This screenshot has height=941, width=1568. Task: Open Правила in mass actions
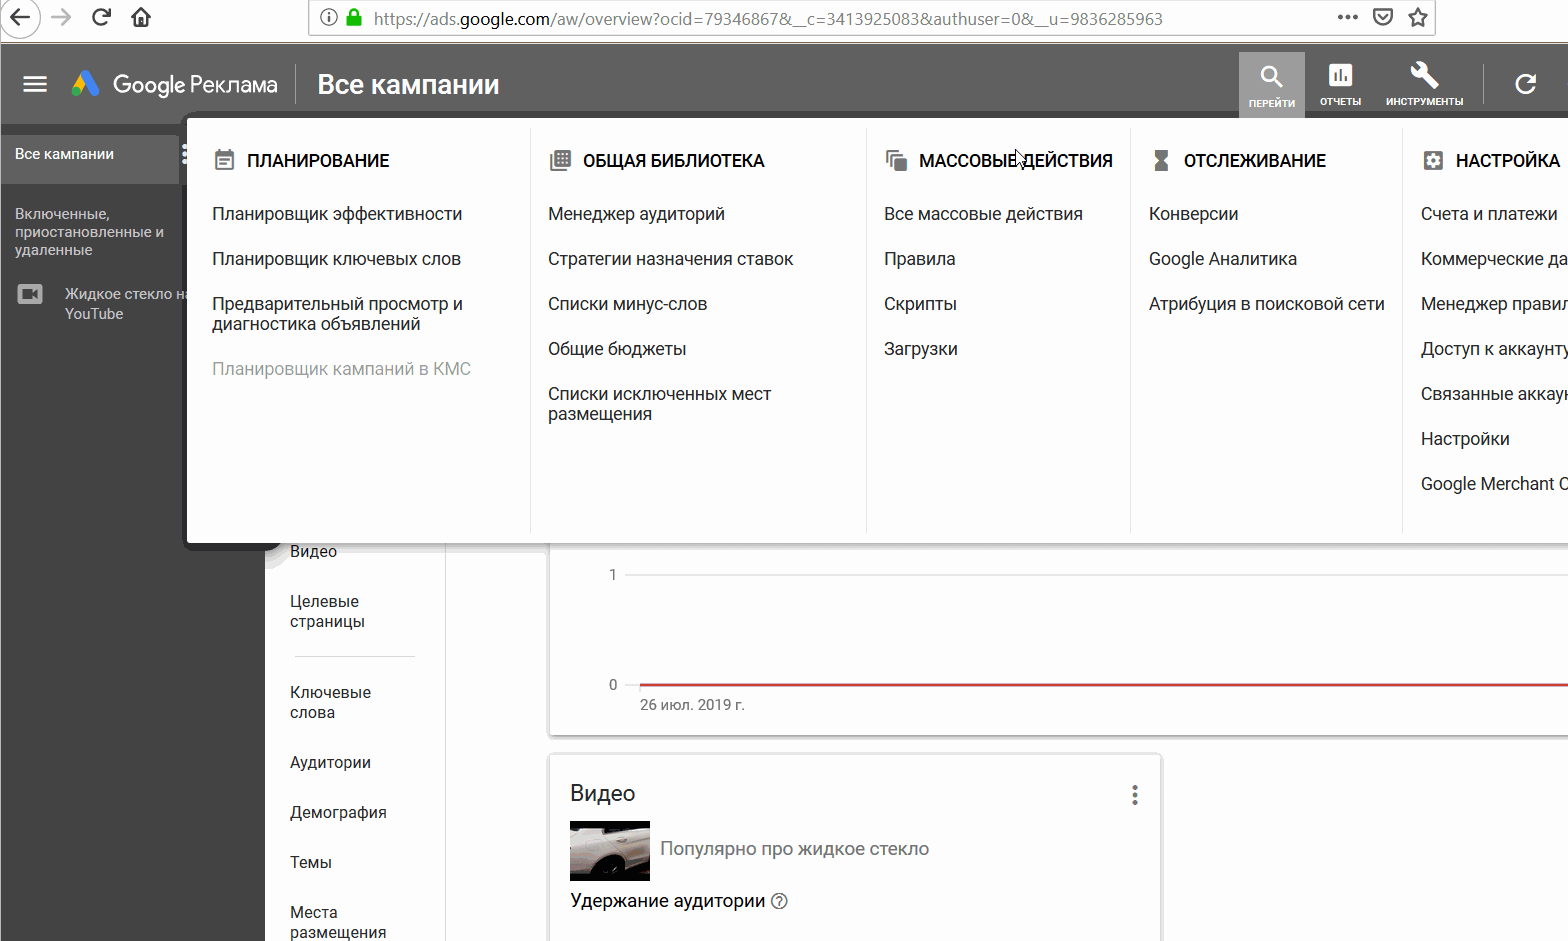919,259
